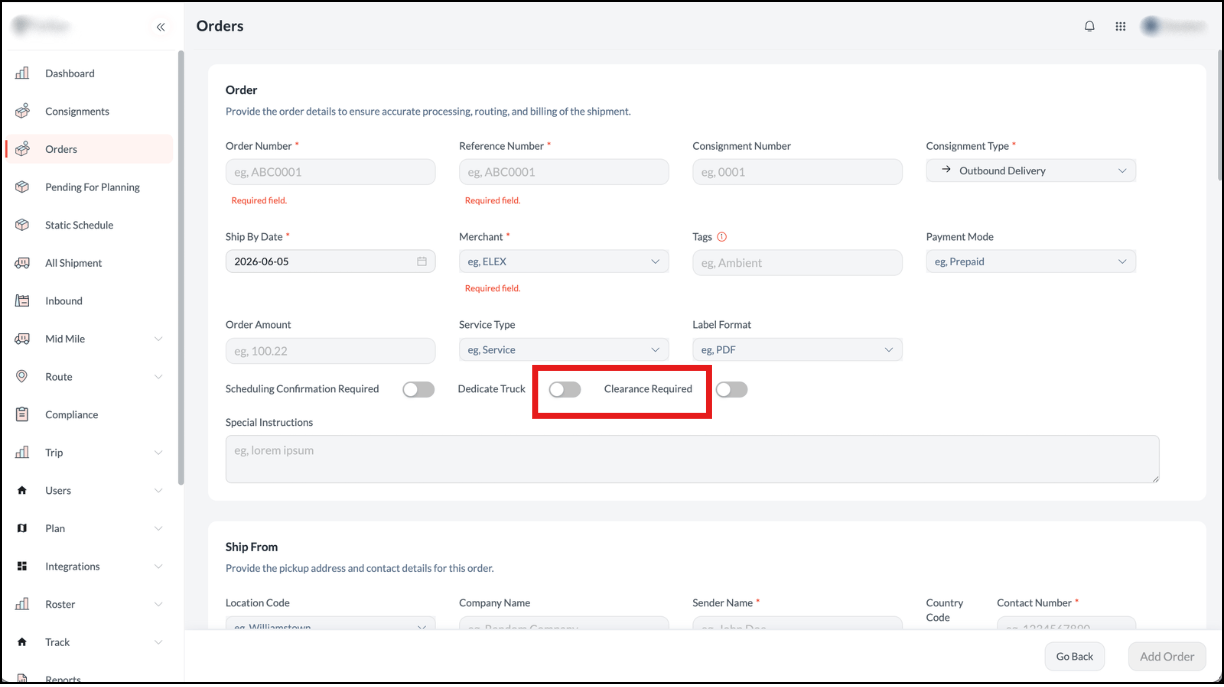The width and height of the screenshot is (1224, 687).
Task: Click the Pending For Planning icon
Action: pyautogui.click(x=22, y=187)
